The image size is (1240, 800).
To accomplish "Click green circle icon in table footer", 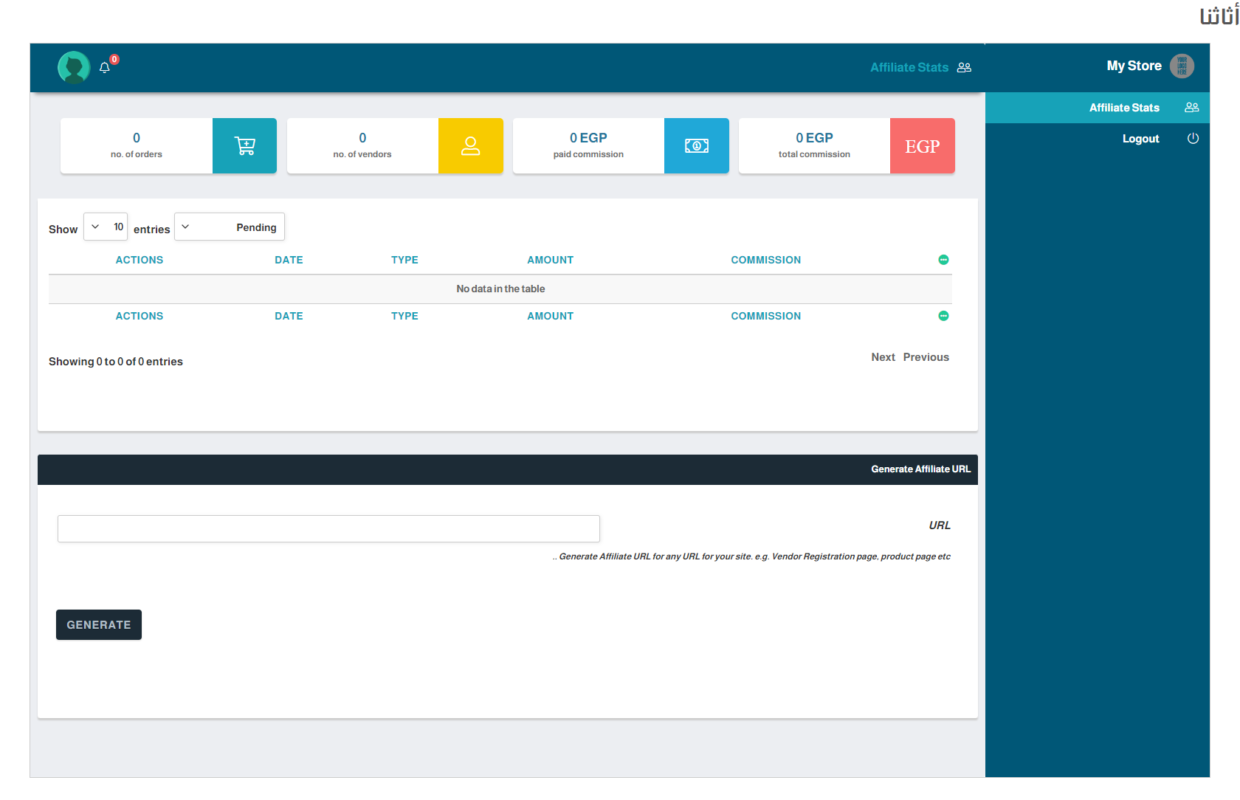I will (x=943, y=316).
